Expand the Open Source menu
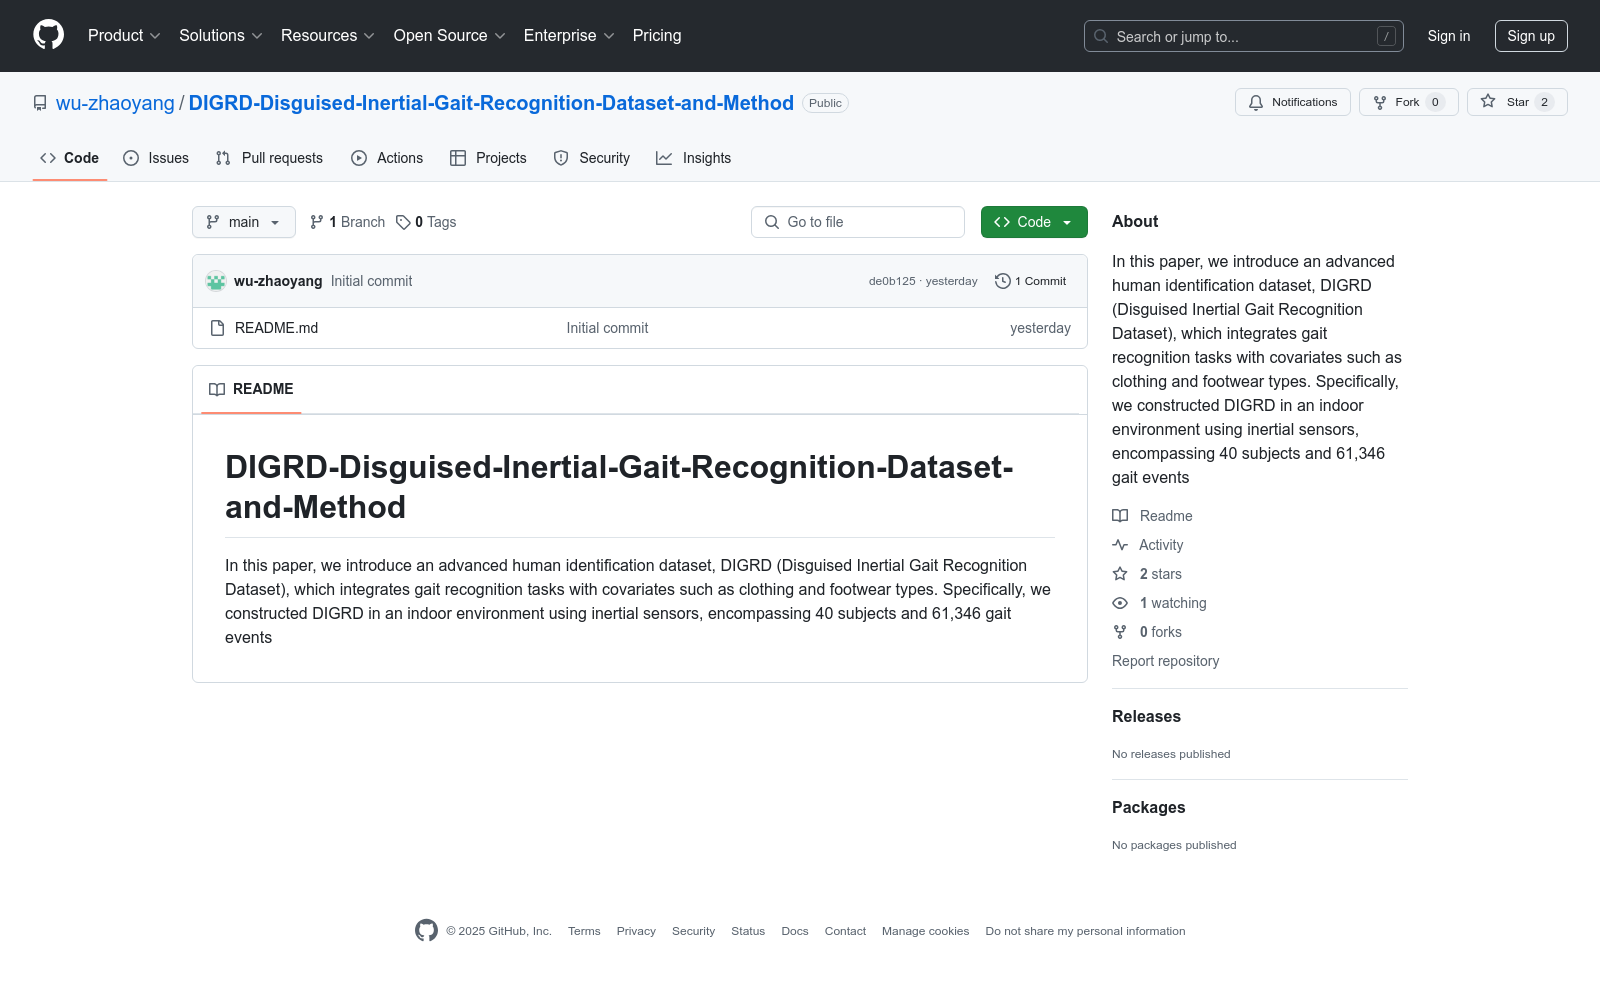1600x1000 pixels. pyautogui.click(x=449, y=36)
